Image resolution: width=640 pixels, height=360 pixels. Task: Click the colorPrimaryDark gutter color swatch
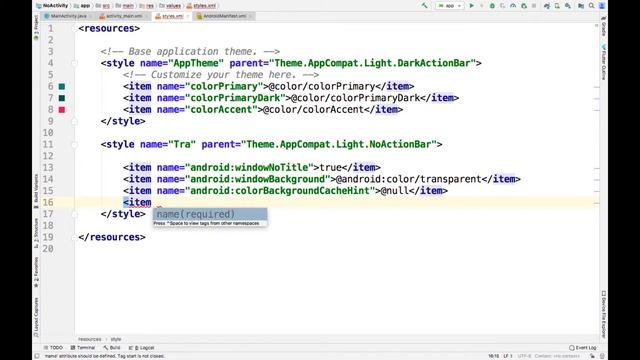(x=62, y=98)
